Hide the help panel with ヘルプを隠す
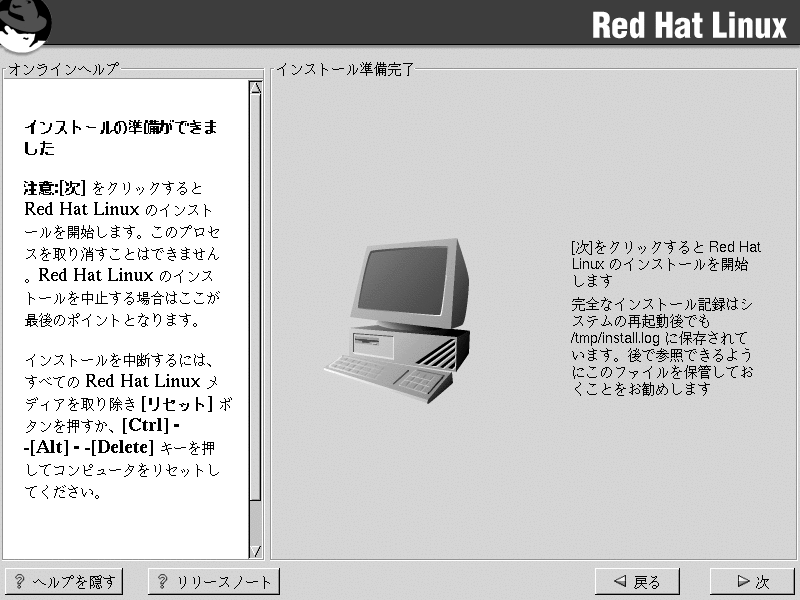Screen dimensions: 800x600 pyautogui.click(x=63, y=582)
